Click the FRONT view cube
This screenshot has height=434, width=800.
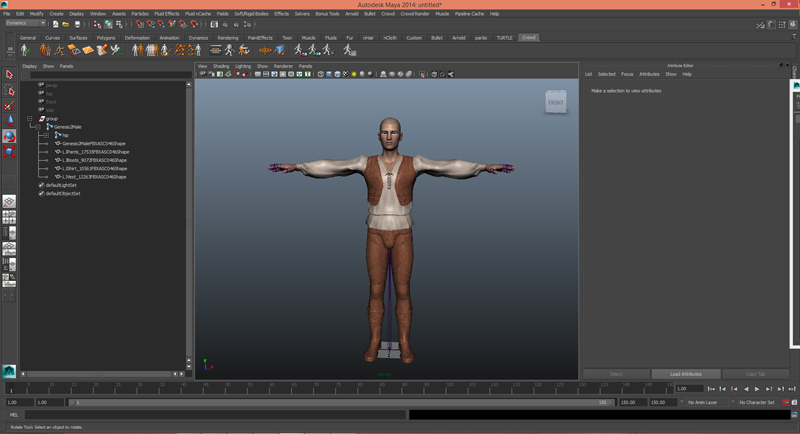click(x=555, y=102)
